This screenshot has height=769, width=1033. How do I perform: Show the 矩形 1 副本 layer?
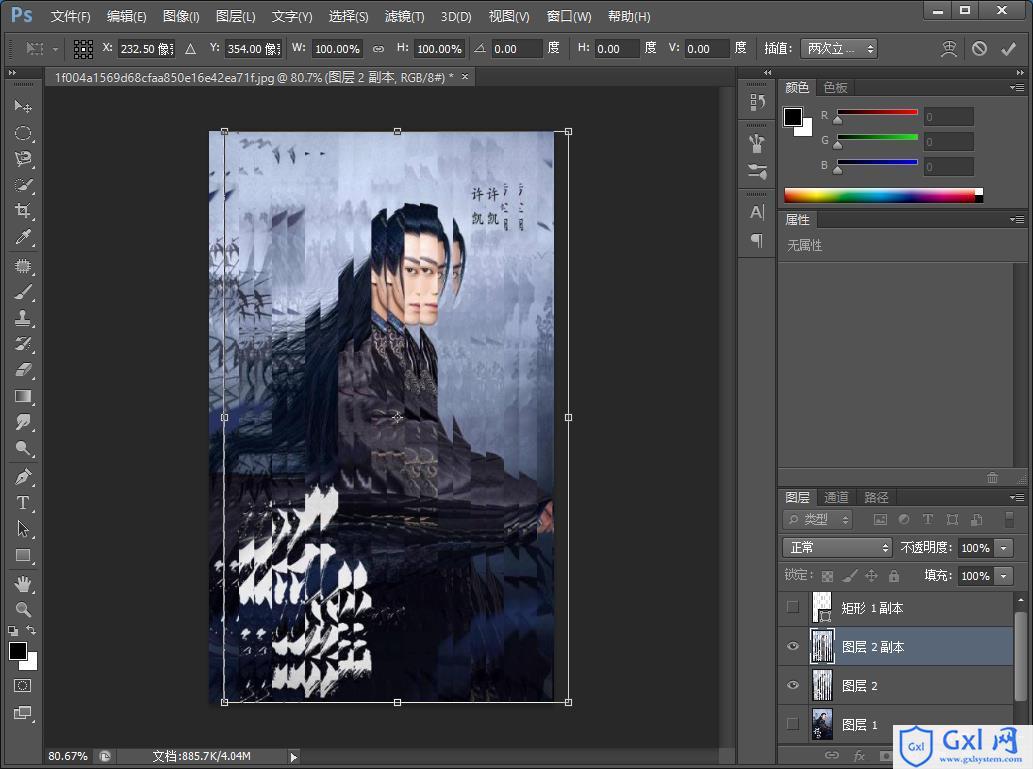tap(793, 608)
